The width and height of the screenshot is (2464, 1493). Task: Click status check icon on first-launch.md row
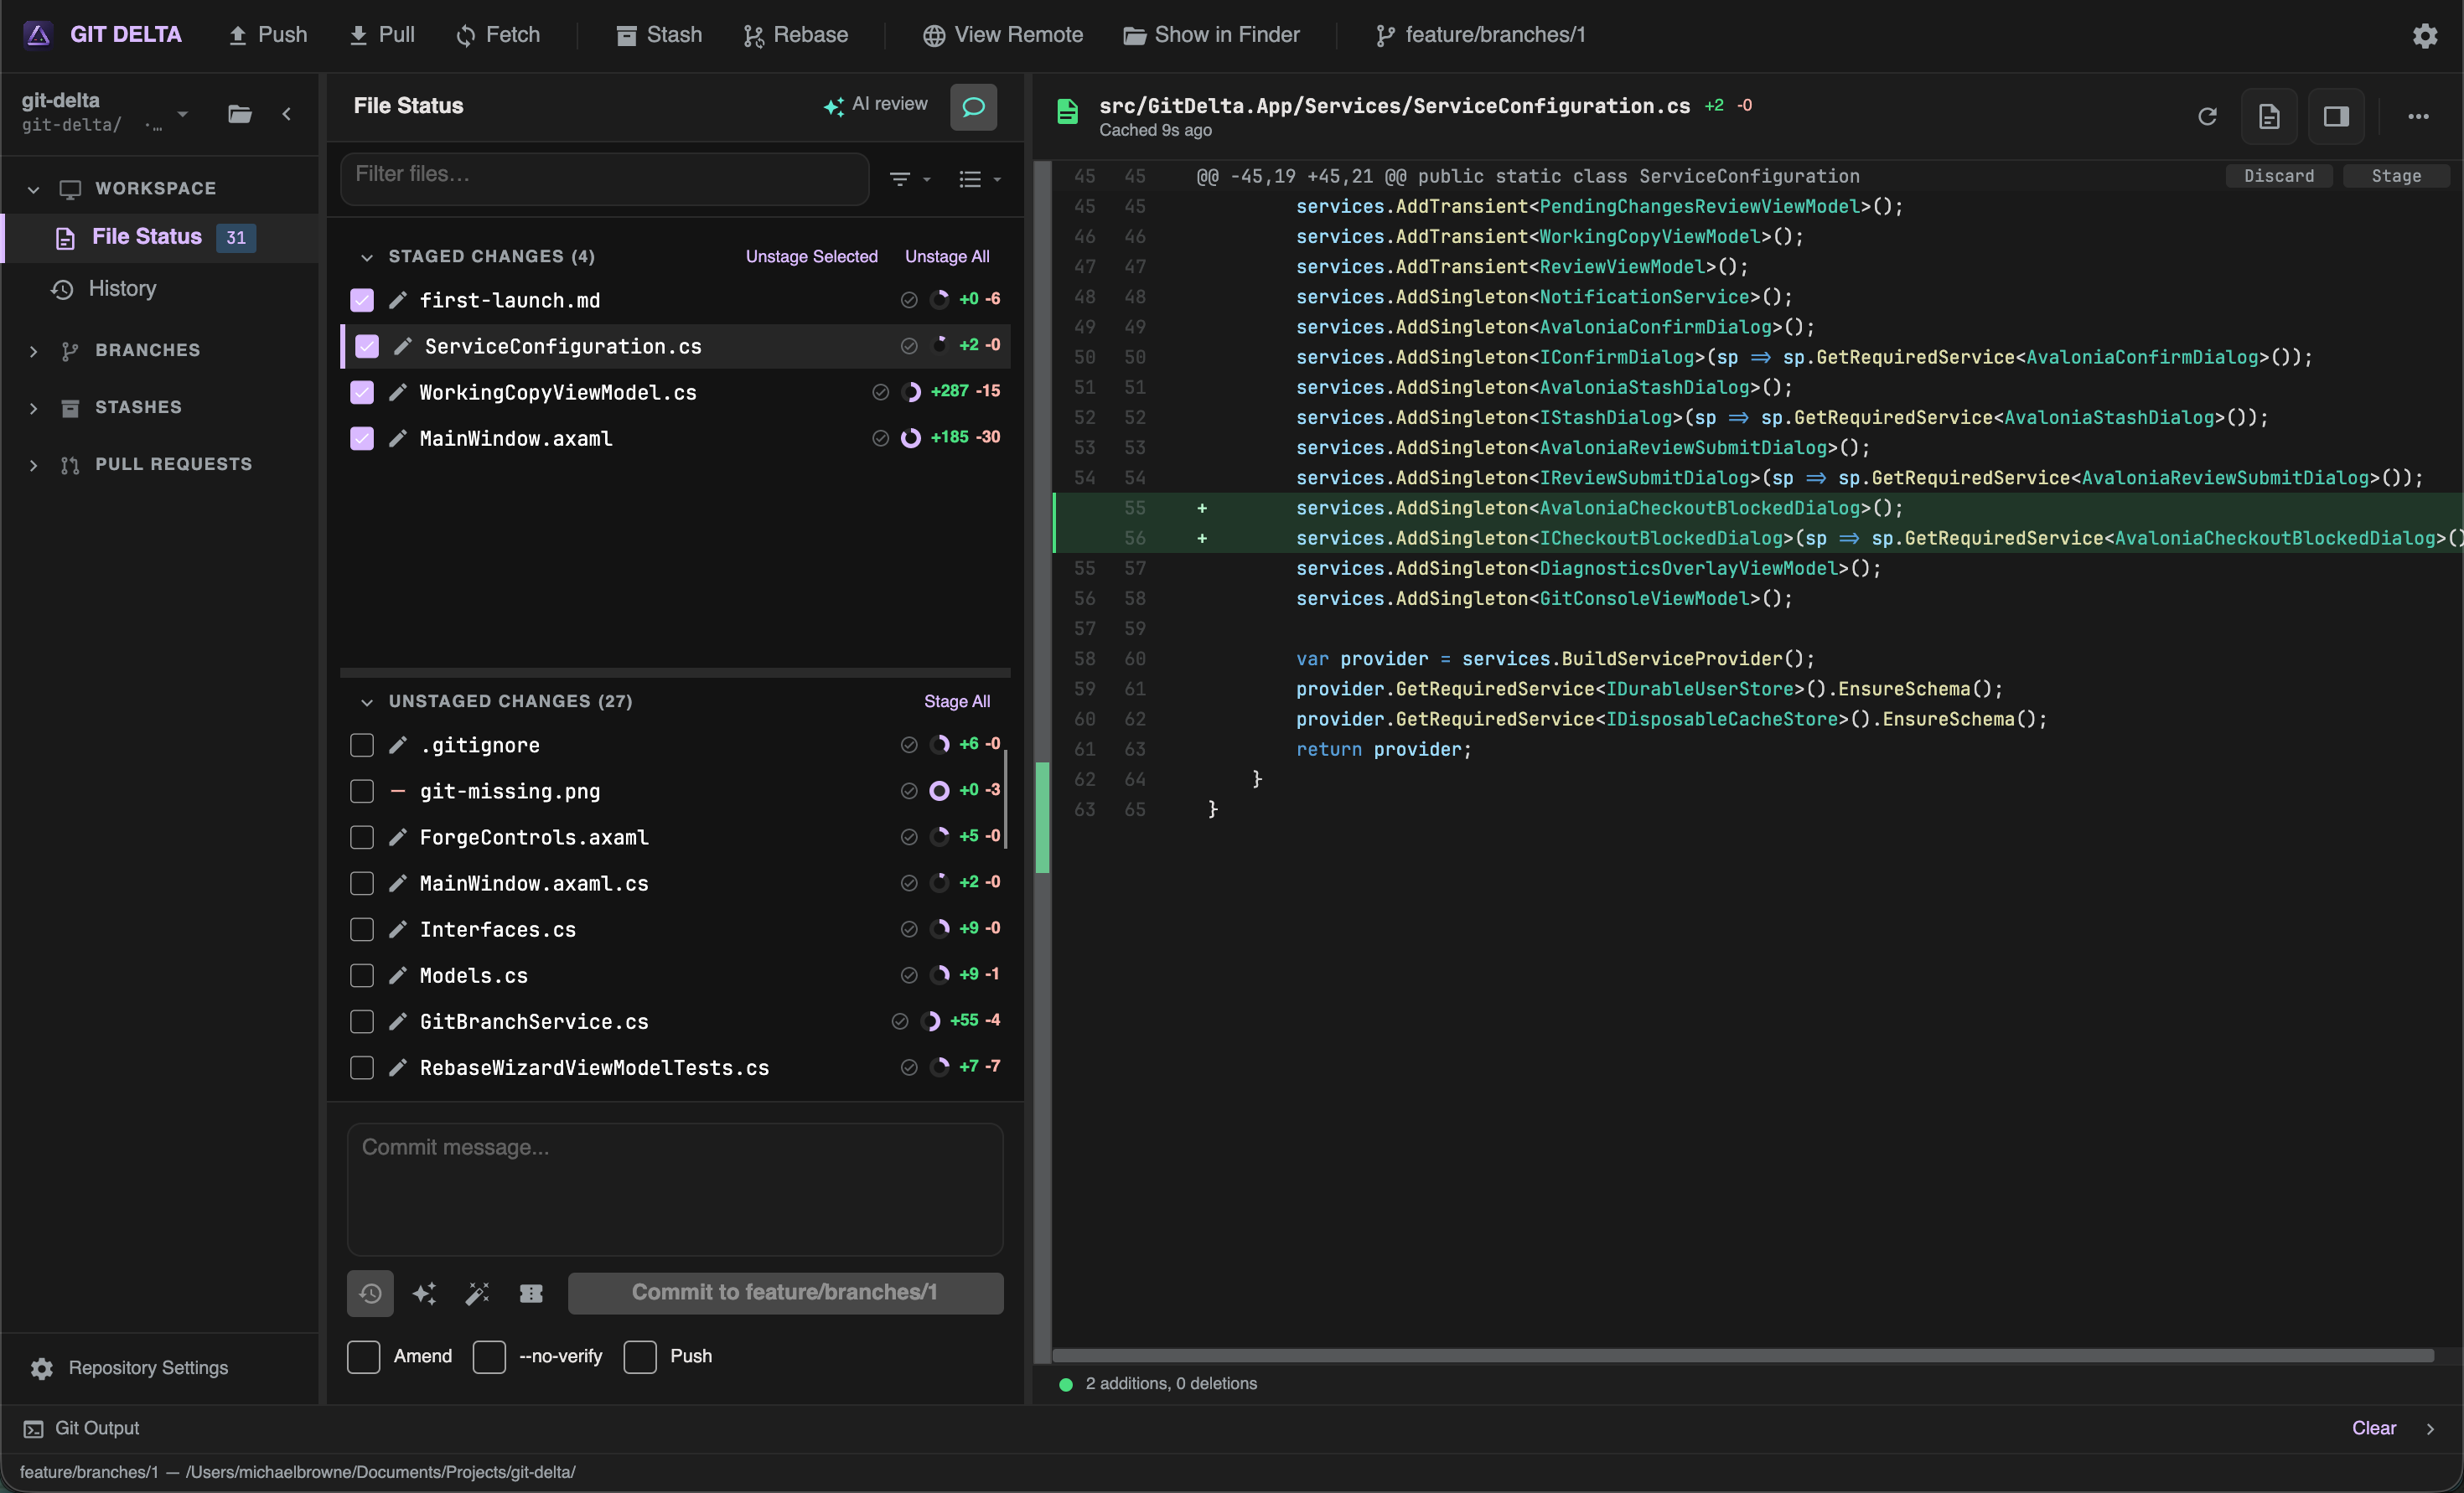(x=909, y=300)
